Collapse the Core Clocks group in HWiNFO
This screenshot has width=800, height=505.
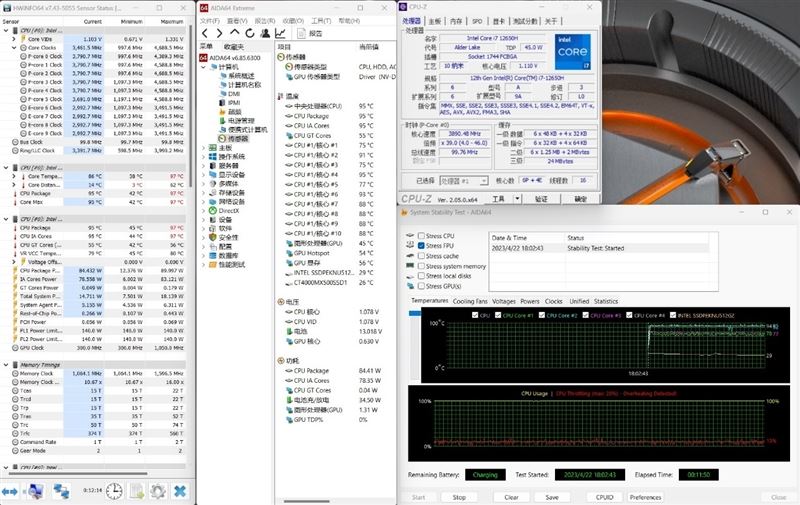point(14,47)
